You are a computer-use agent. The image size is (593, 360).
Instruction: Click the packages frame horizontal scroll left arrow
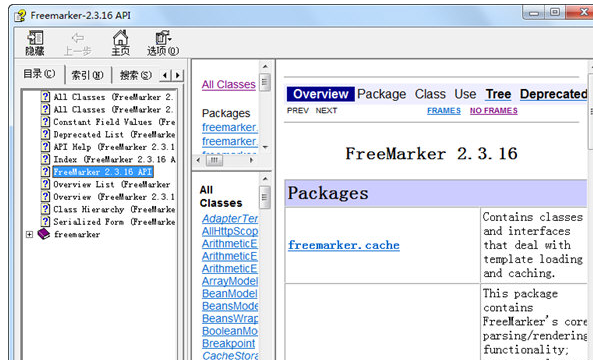click(199, 160)
